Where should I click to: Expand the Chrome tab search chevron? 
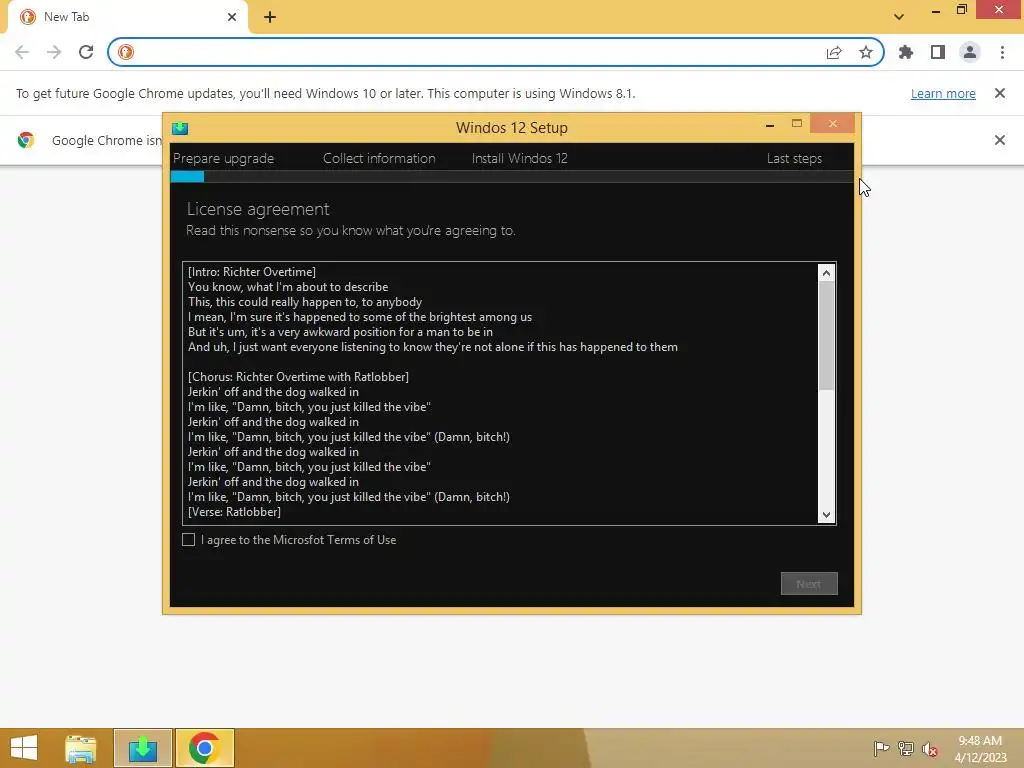899,17
